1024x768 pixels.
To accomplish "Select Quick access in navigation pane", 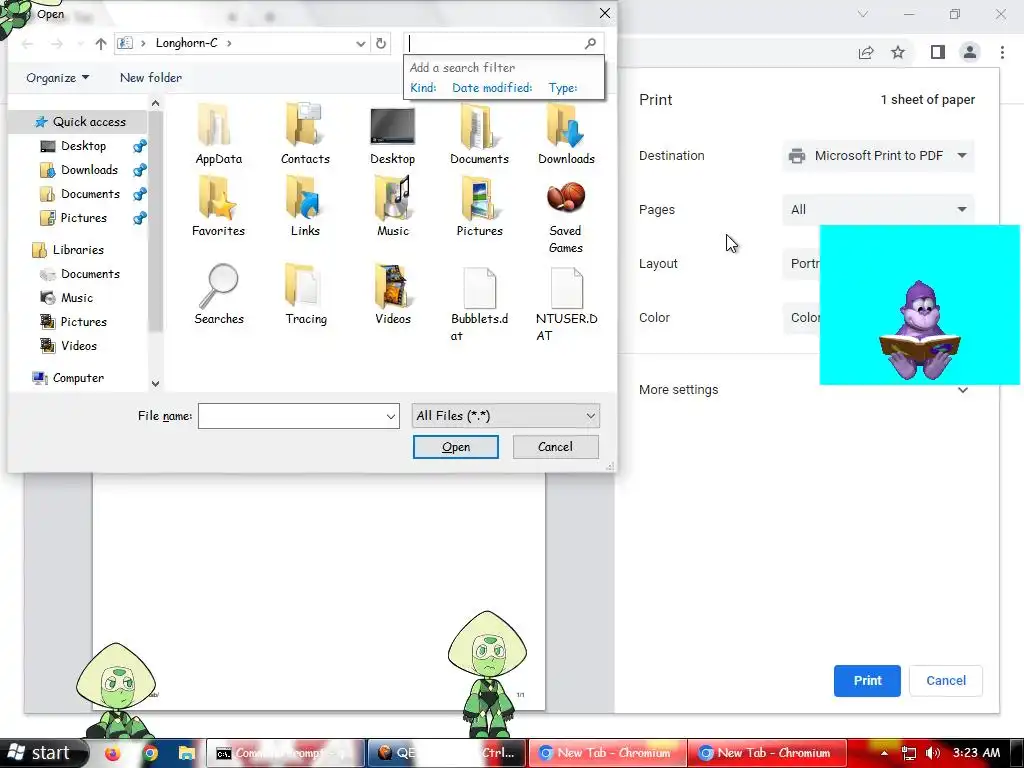I will click(80, 121).
